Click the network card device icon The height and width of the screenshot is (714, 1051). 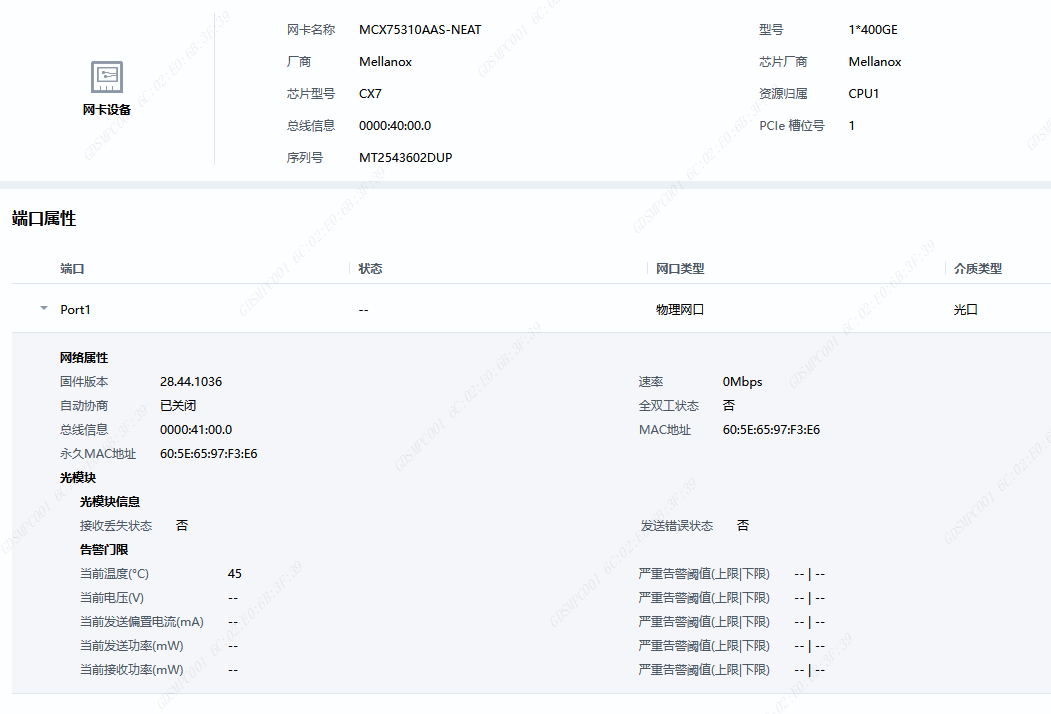[x=107, y=76]
